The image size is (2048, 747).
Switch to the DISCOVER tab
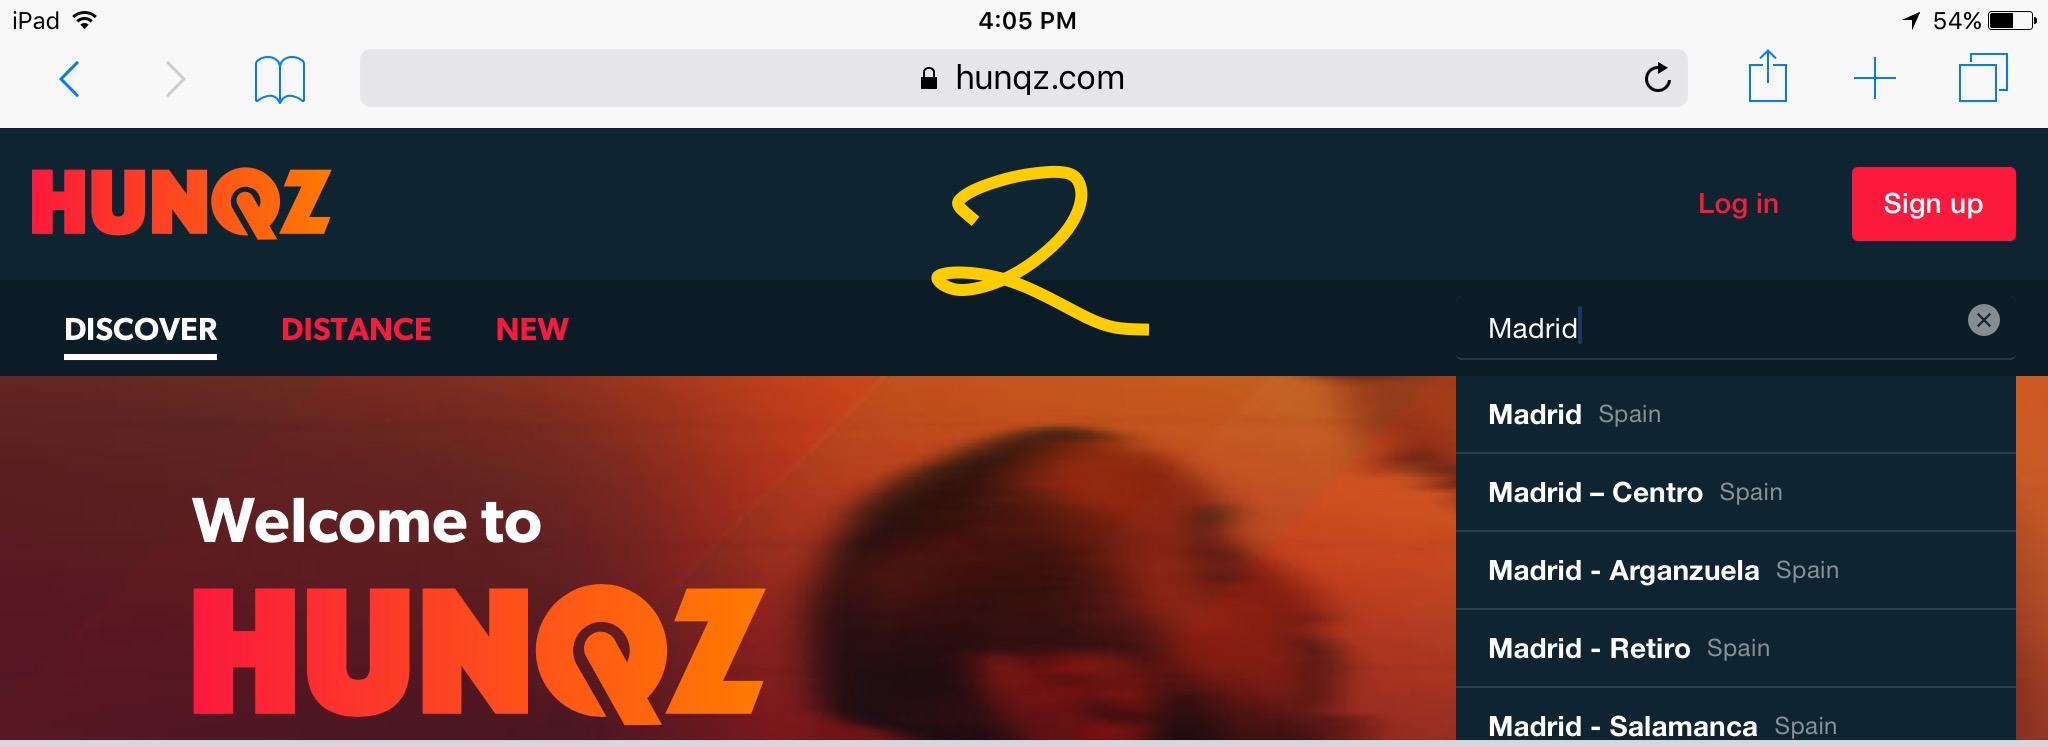click(x=141, y=329)
